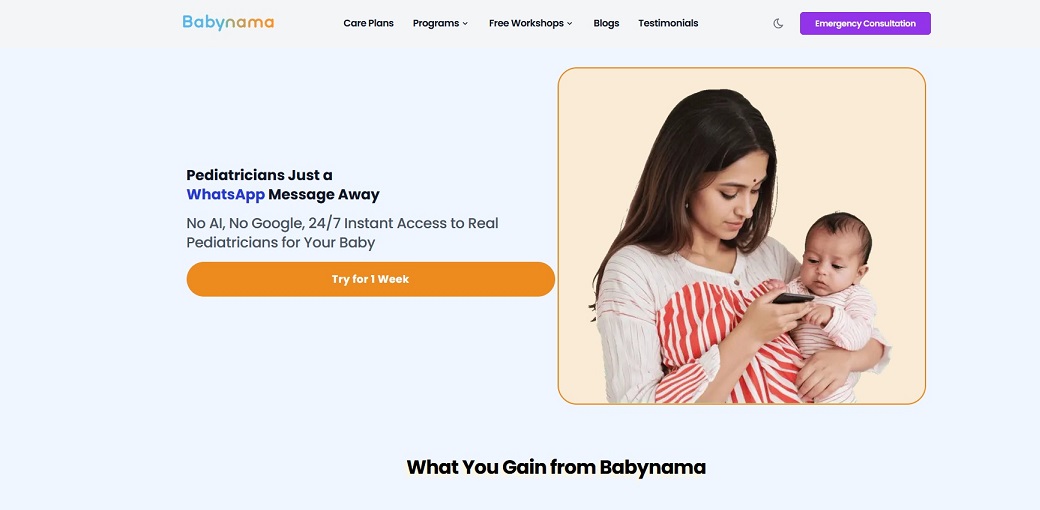The image size is (1040, 510).
Task: Click the Emergency Consultation button
Action: [865, 23]
